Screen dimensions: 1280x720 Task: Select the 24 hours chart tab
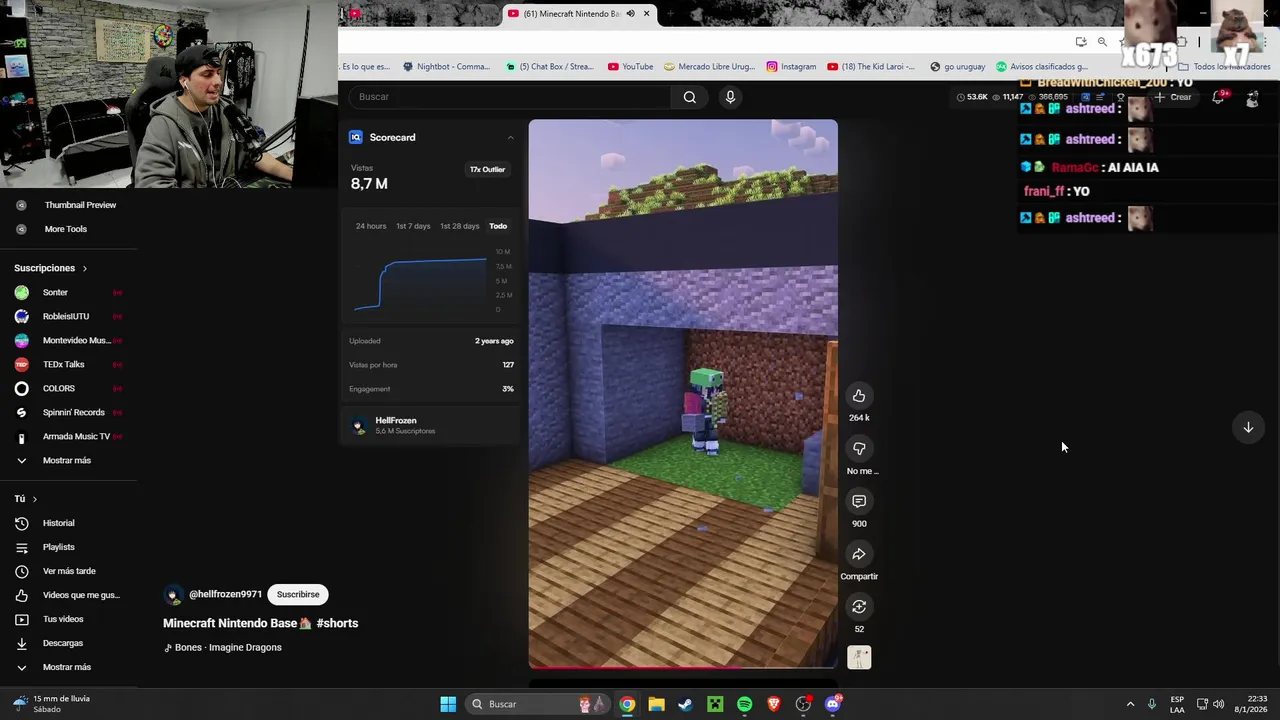click(371, 226)
